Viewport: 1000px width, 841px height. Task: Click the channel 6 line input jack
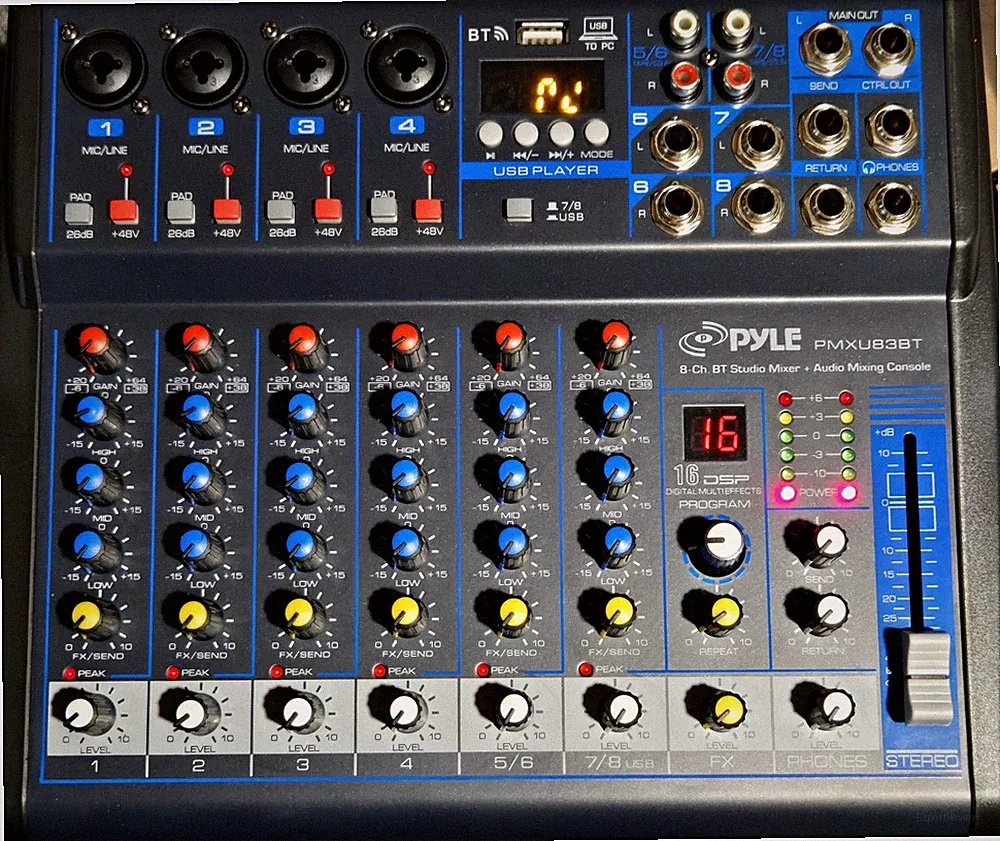pyautogui.click(x=677, y=207)
